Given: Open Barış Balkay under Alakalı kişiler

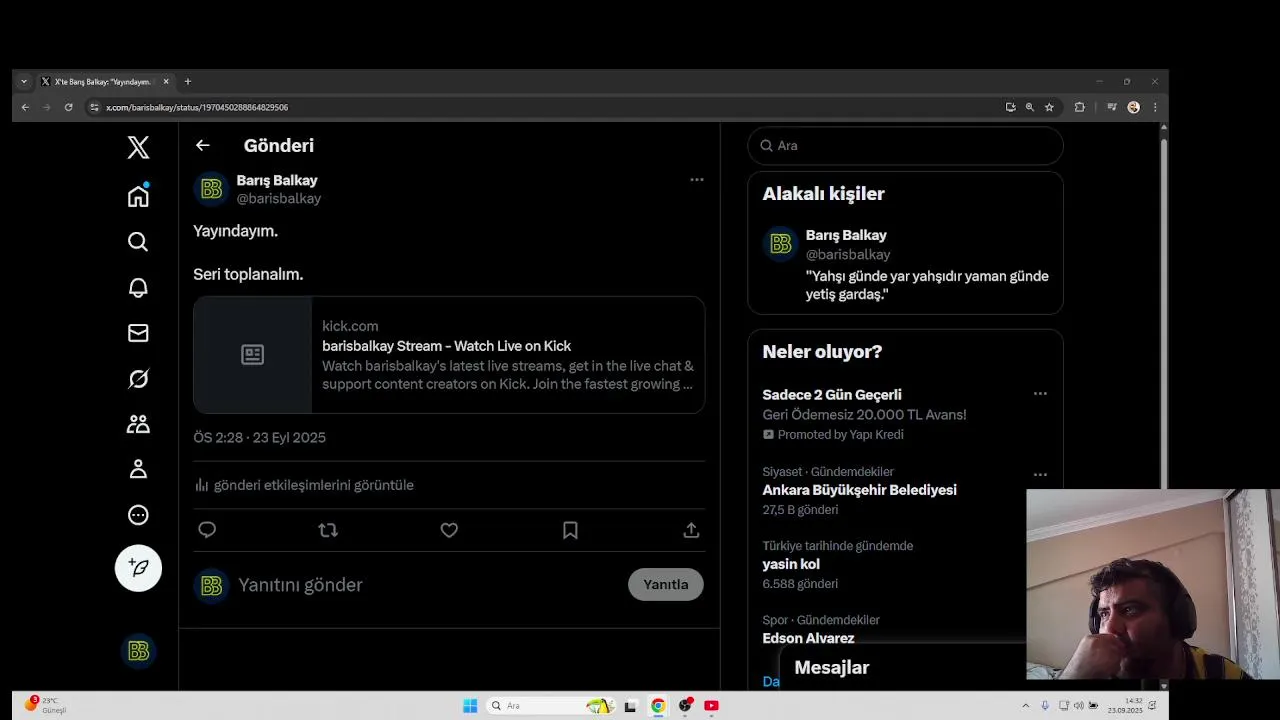Looking at the screenshot, I should coord(846,235).
